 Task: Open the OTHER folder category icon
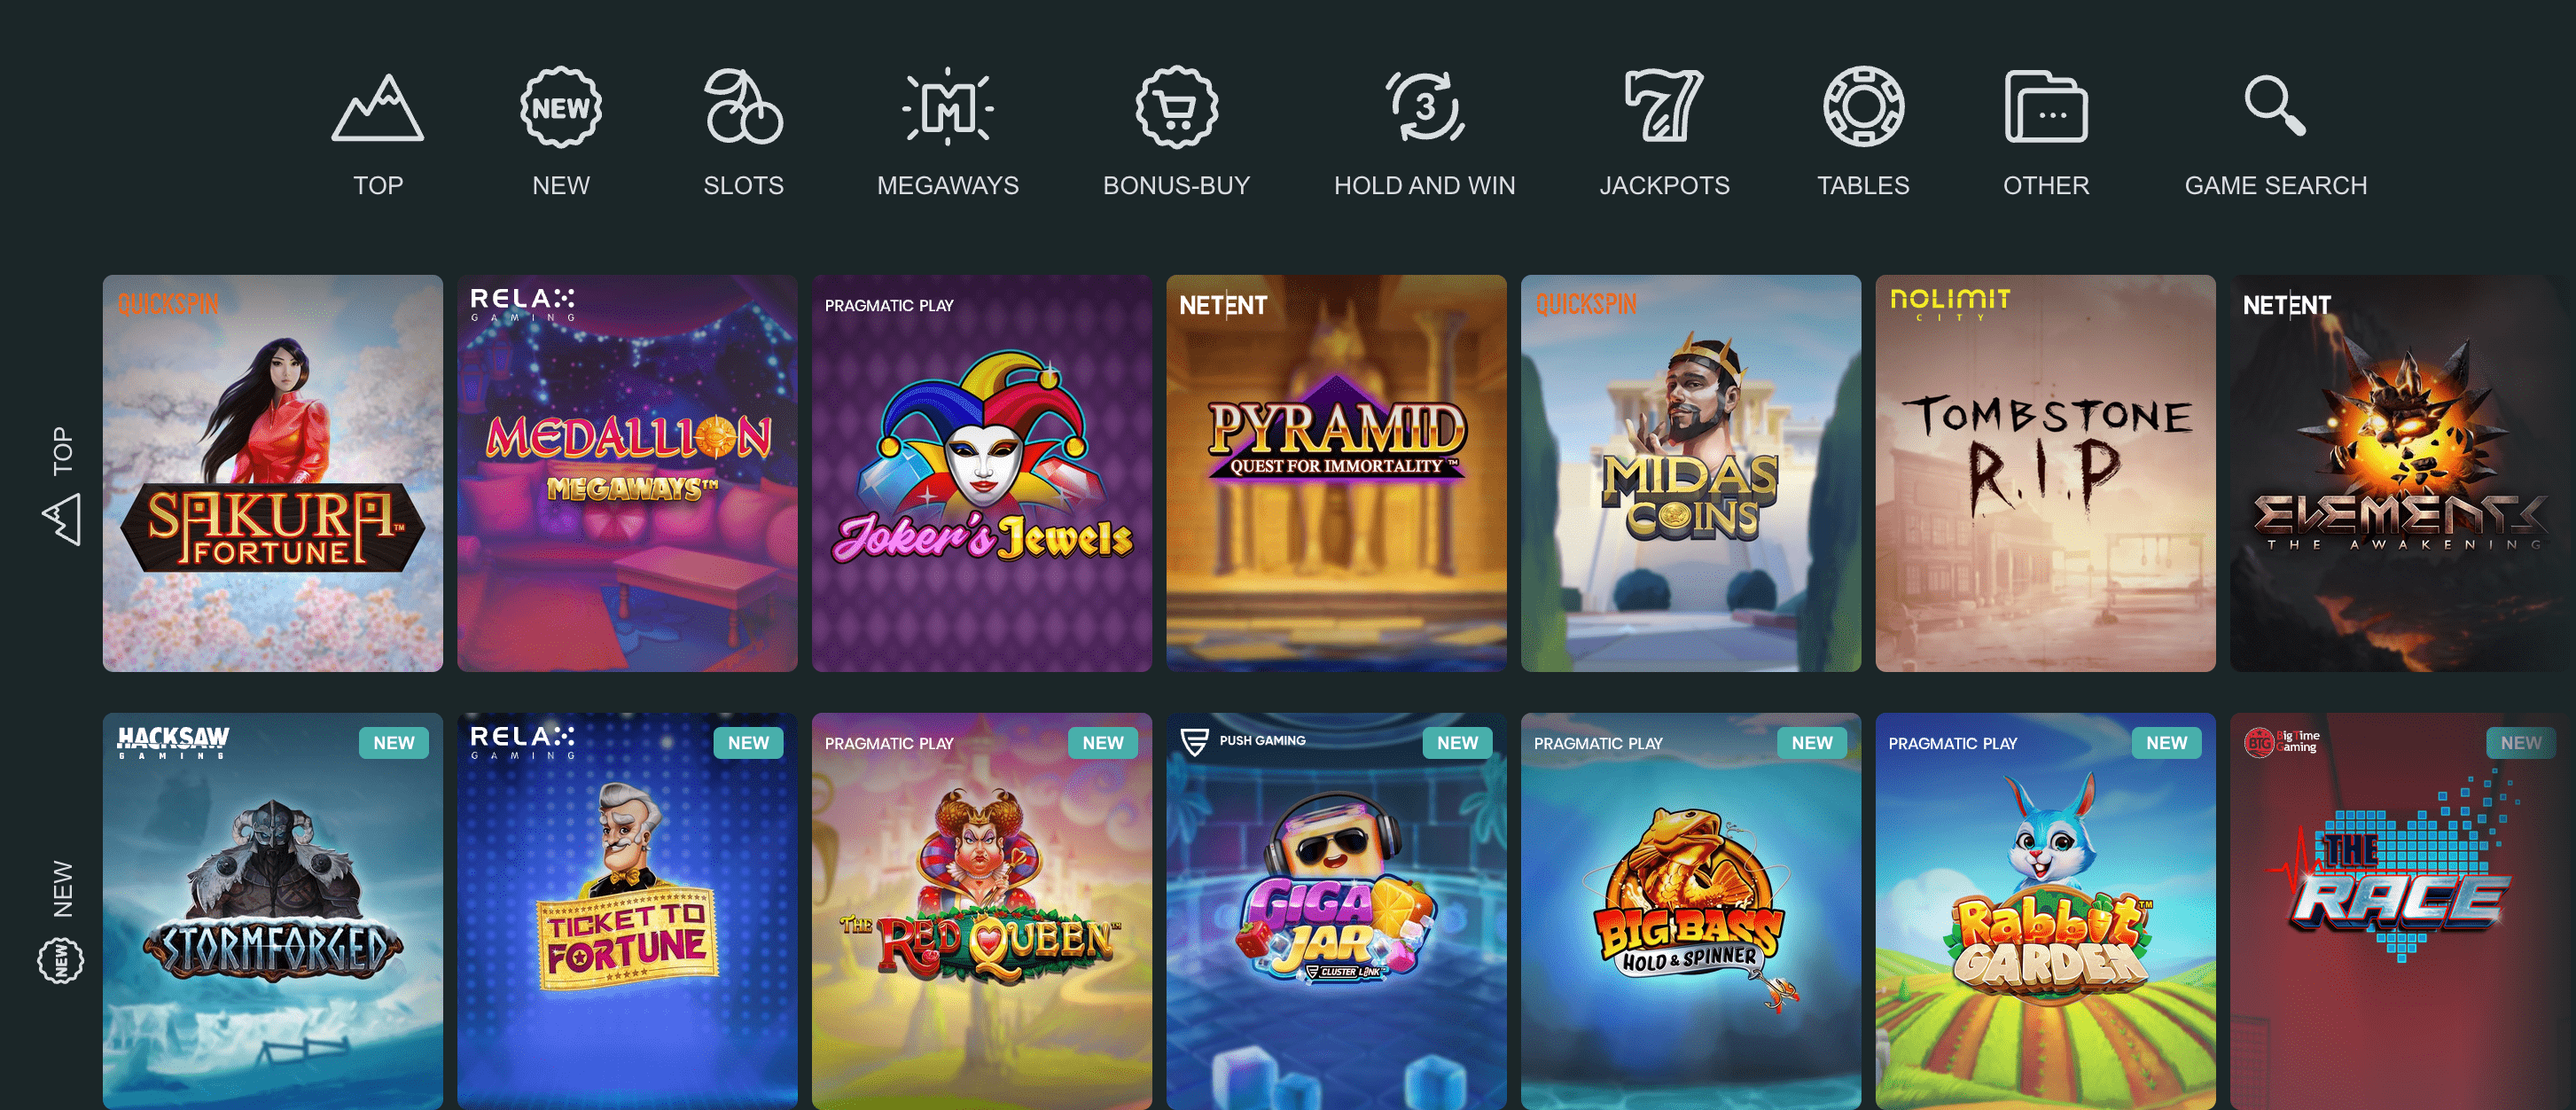click(x=2046, y=107)
